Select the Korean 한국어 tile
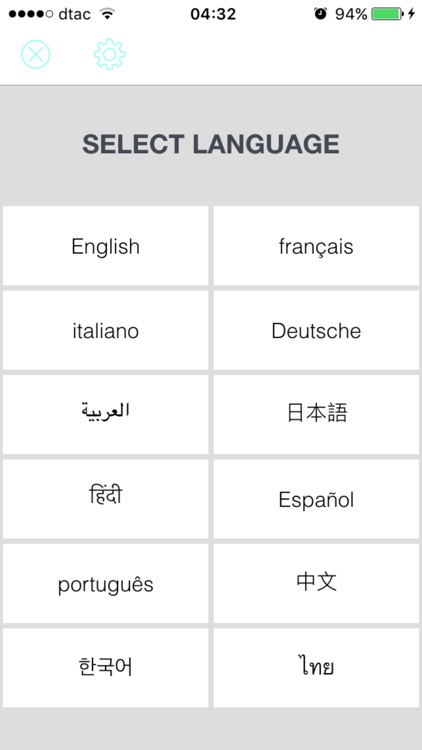Screen dimensions: 422x750 (106, 668)
